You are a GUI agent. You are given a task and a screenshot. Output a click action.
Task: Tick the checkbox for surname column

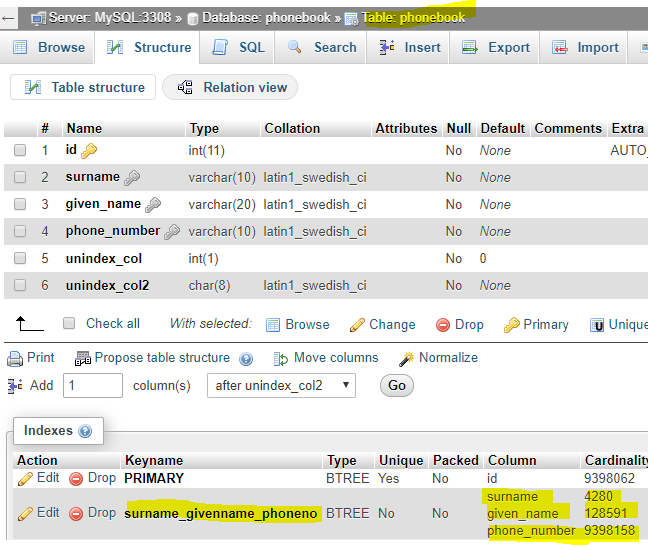tap(20, 177)
